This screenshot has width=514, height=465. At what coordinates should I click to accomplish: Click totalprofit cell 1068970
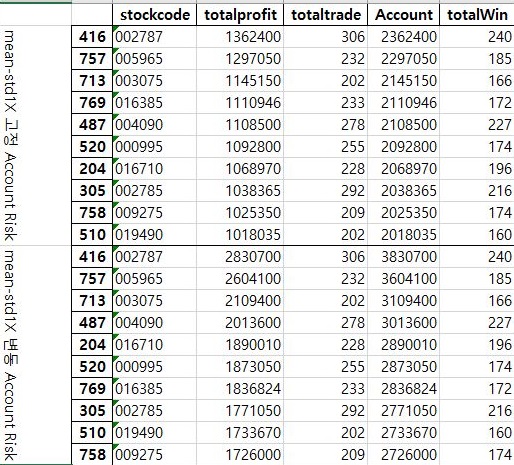click(240, 169)
